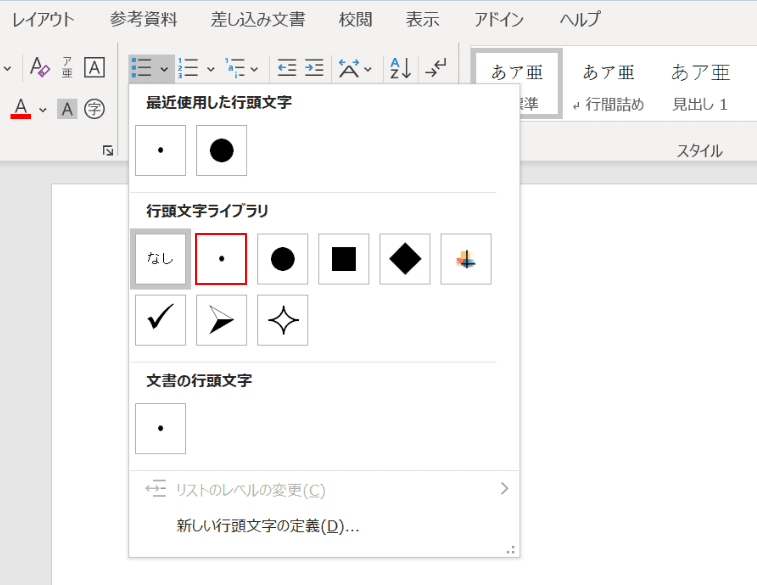757x585 pixels.
Task: Open the 差し込み文書 tab
Action: 258,20
